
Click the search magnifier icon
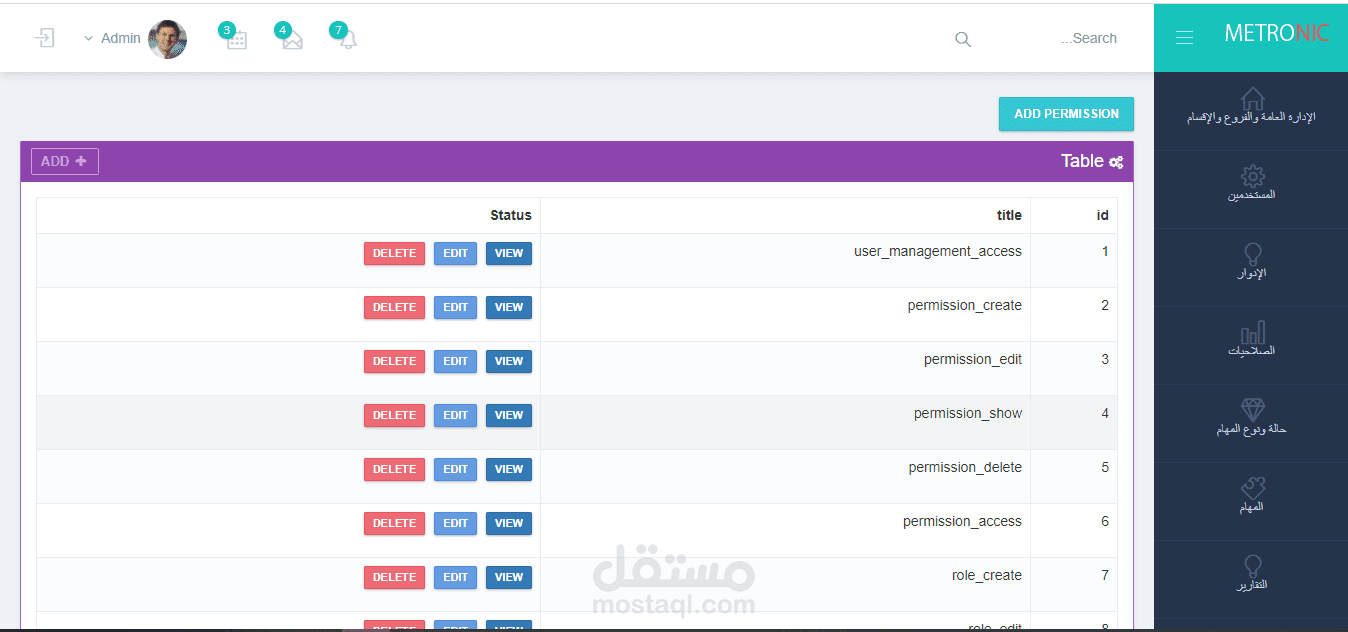click(963, 39)
